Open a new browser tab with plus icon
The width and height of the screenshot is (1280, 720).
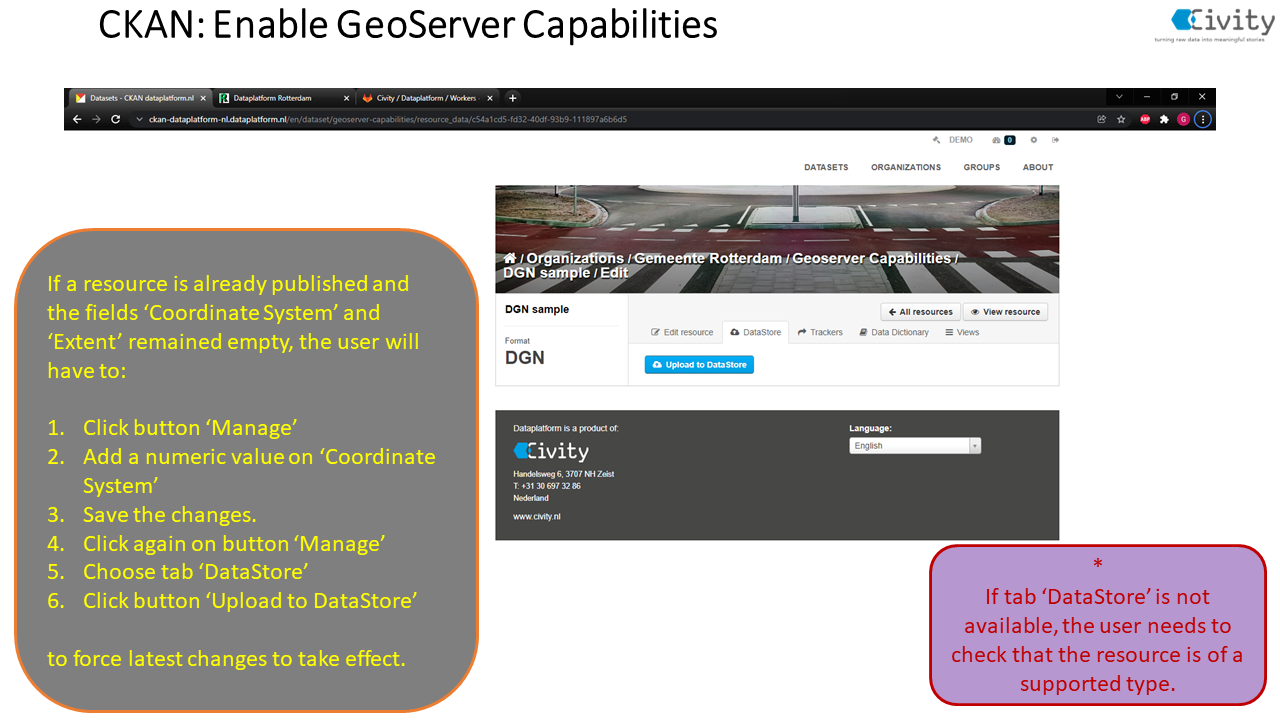point(513,98)
